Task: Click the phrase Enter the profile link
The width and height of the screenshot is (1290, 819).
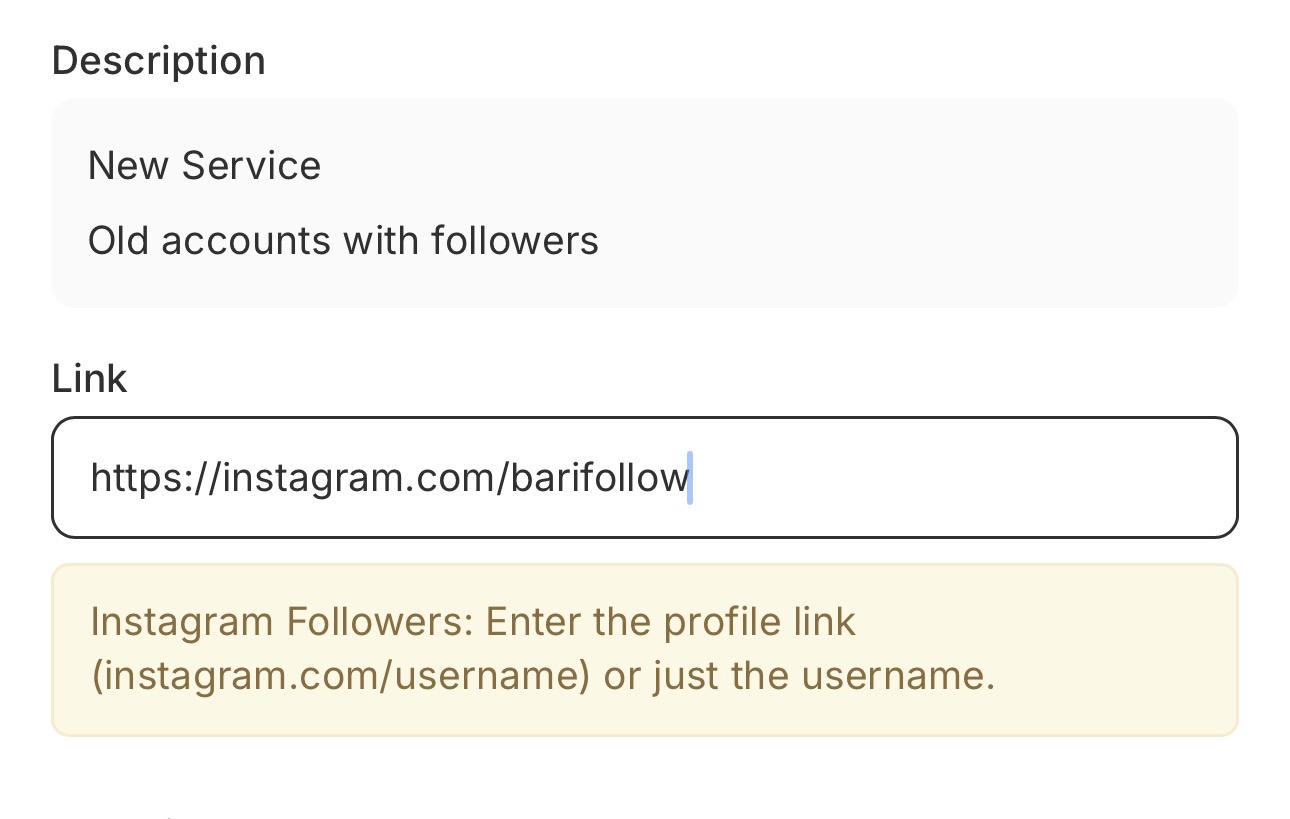Action: (670, 621)
